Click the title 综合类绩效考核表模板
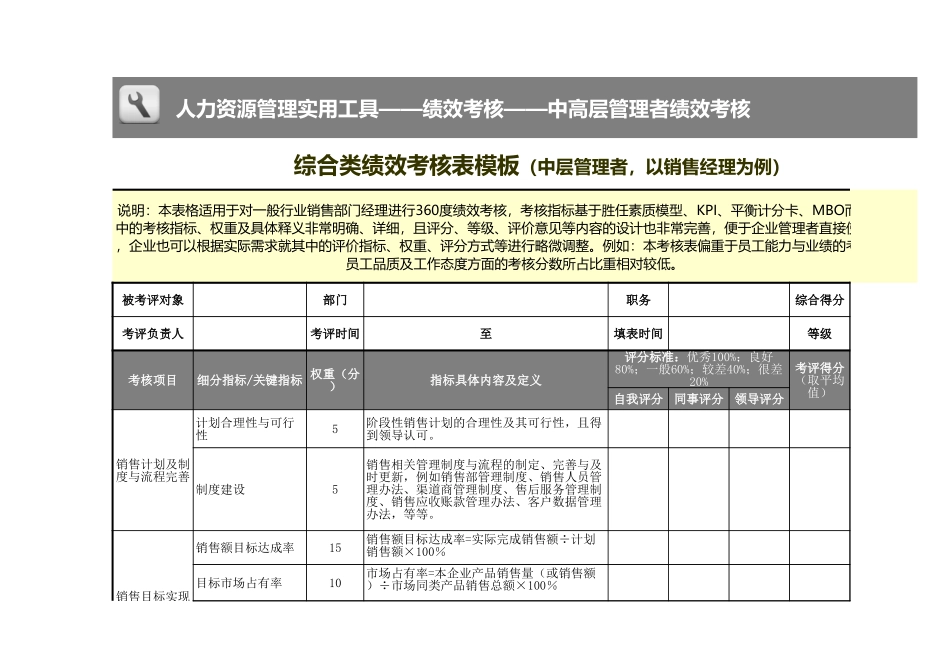This screenshot has height=672, width=950. point(407,165)
